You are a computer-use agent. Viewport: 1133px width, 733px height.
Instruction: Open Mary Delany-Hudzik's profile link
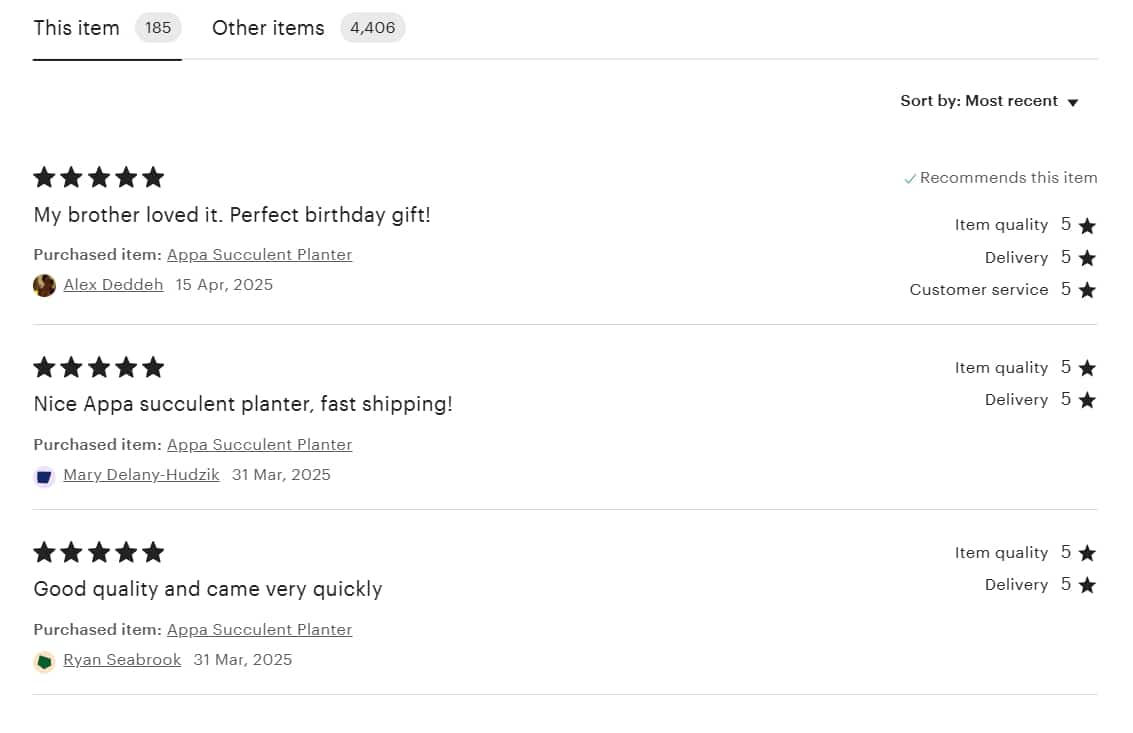tap(142, 475)
